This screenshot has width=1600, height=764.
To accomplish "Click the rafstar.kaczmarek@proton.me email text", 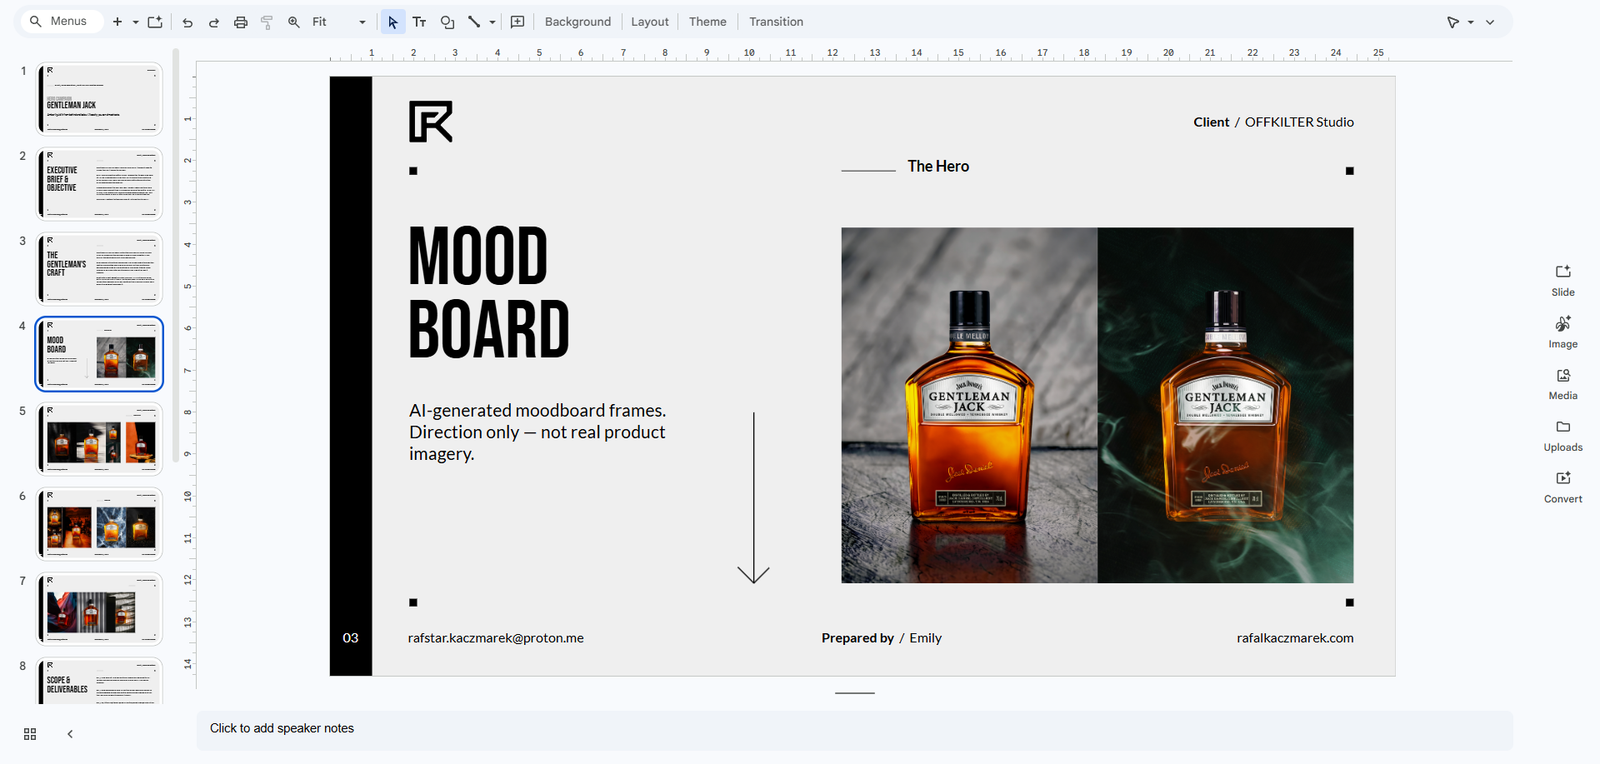I will click(496, 638).
